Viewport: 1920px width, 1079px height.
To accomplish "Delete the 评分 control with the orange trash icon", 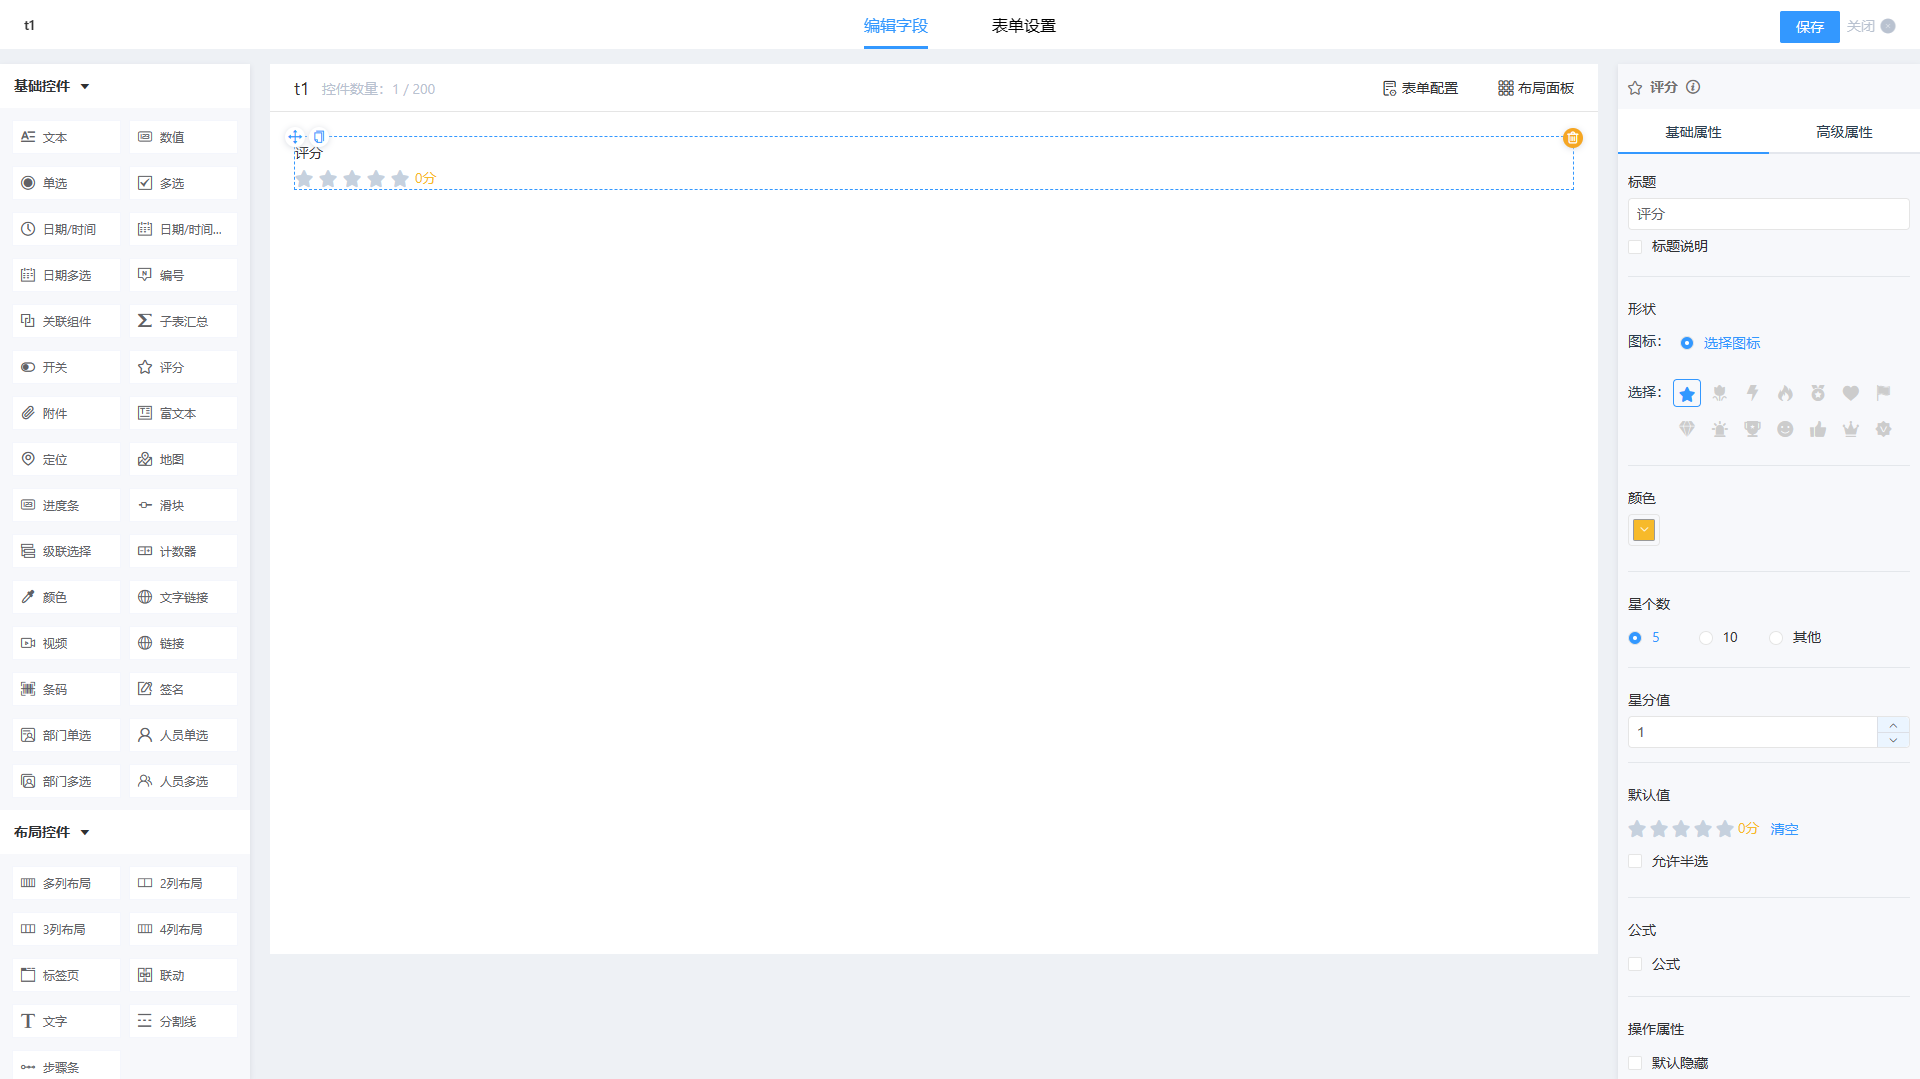I will tap(1572, 138).
